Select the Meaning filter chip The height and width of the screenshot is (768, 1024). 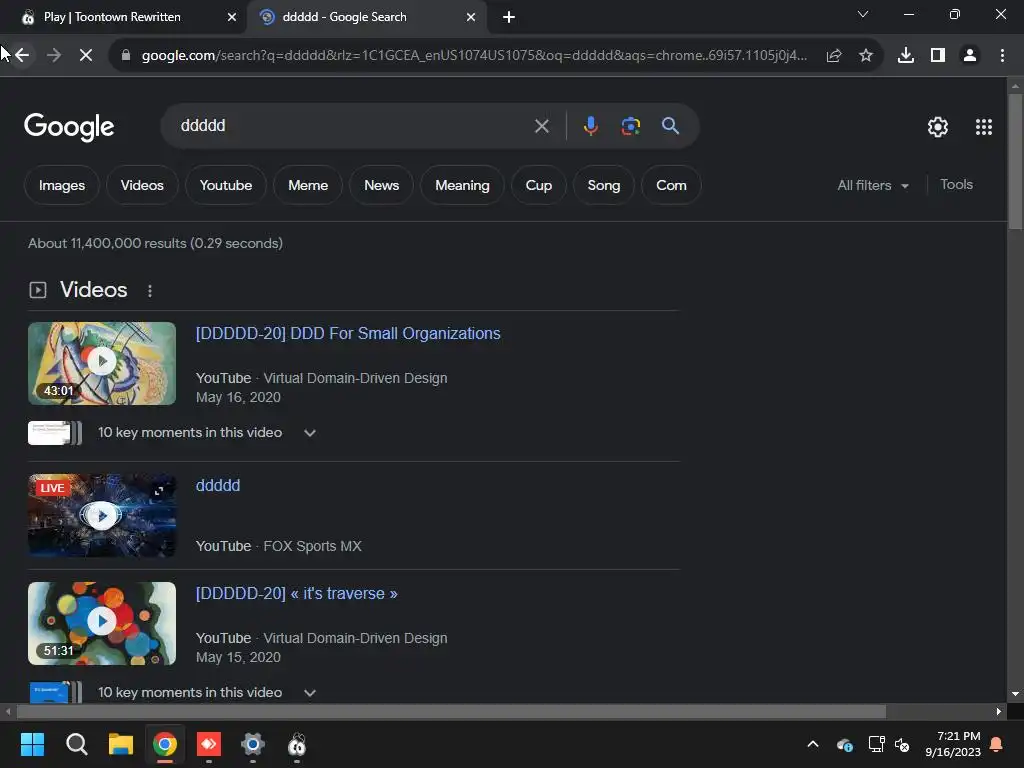coord(462,185)
